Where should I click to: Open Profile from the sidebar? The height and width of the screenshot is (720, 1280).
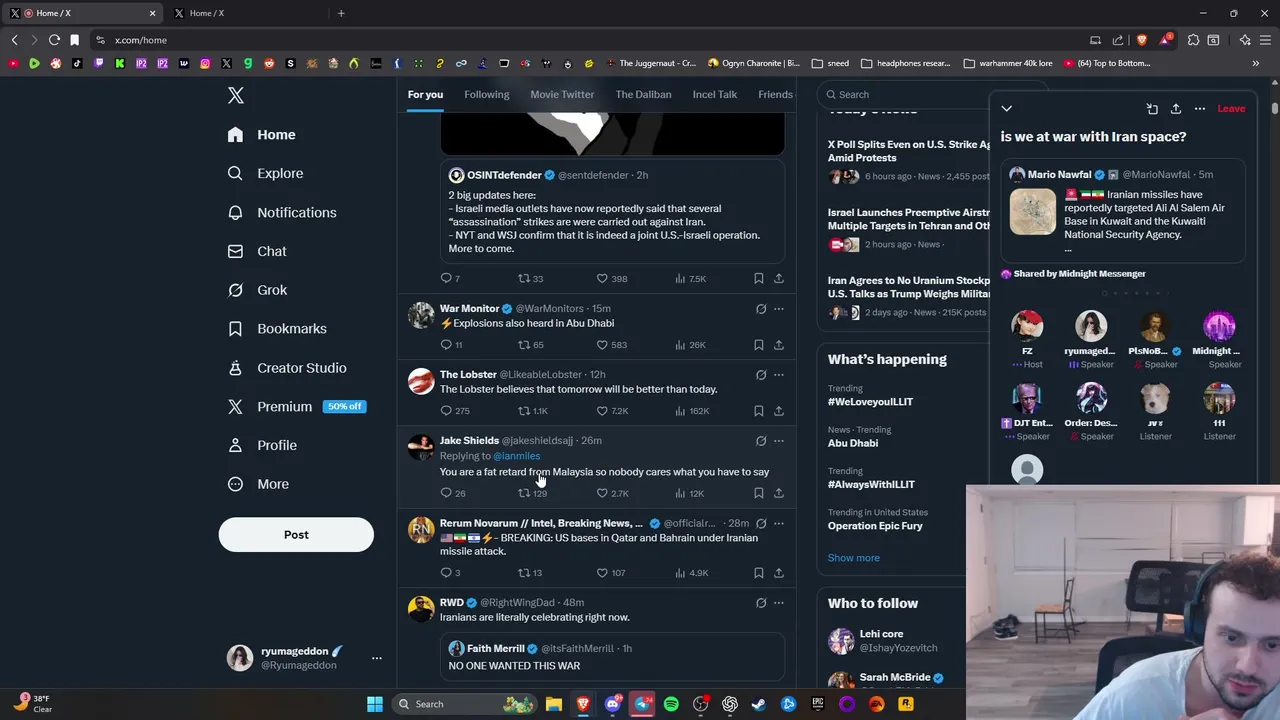pos(262,445)
